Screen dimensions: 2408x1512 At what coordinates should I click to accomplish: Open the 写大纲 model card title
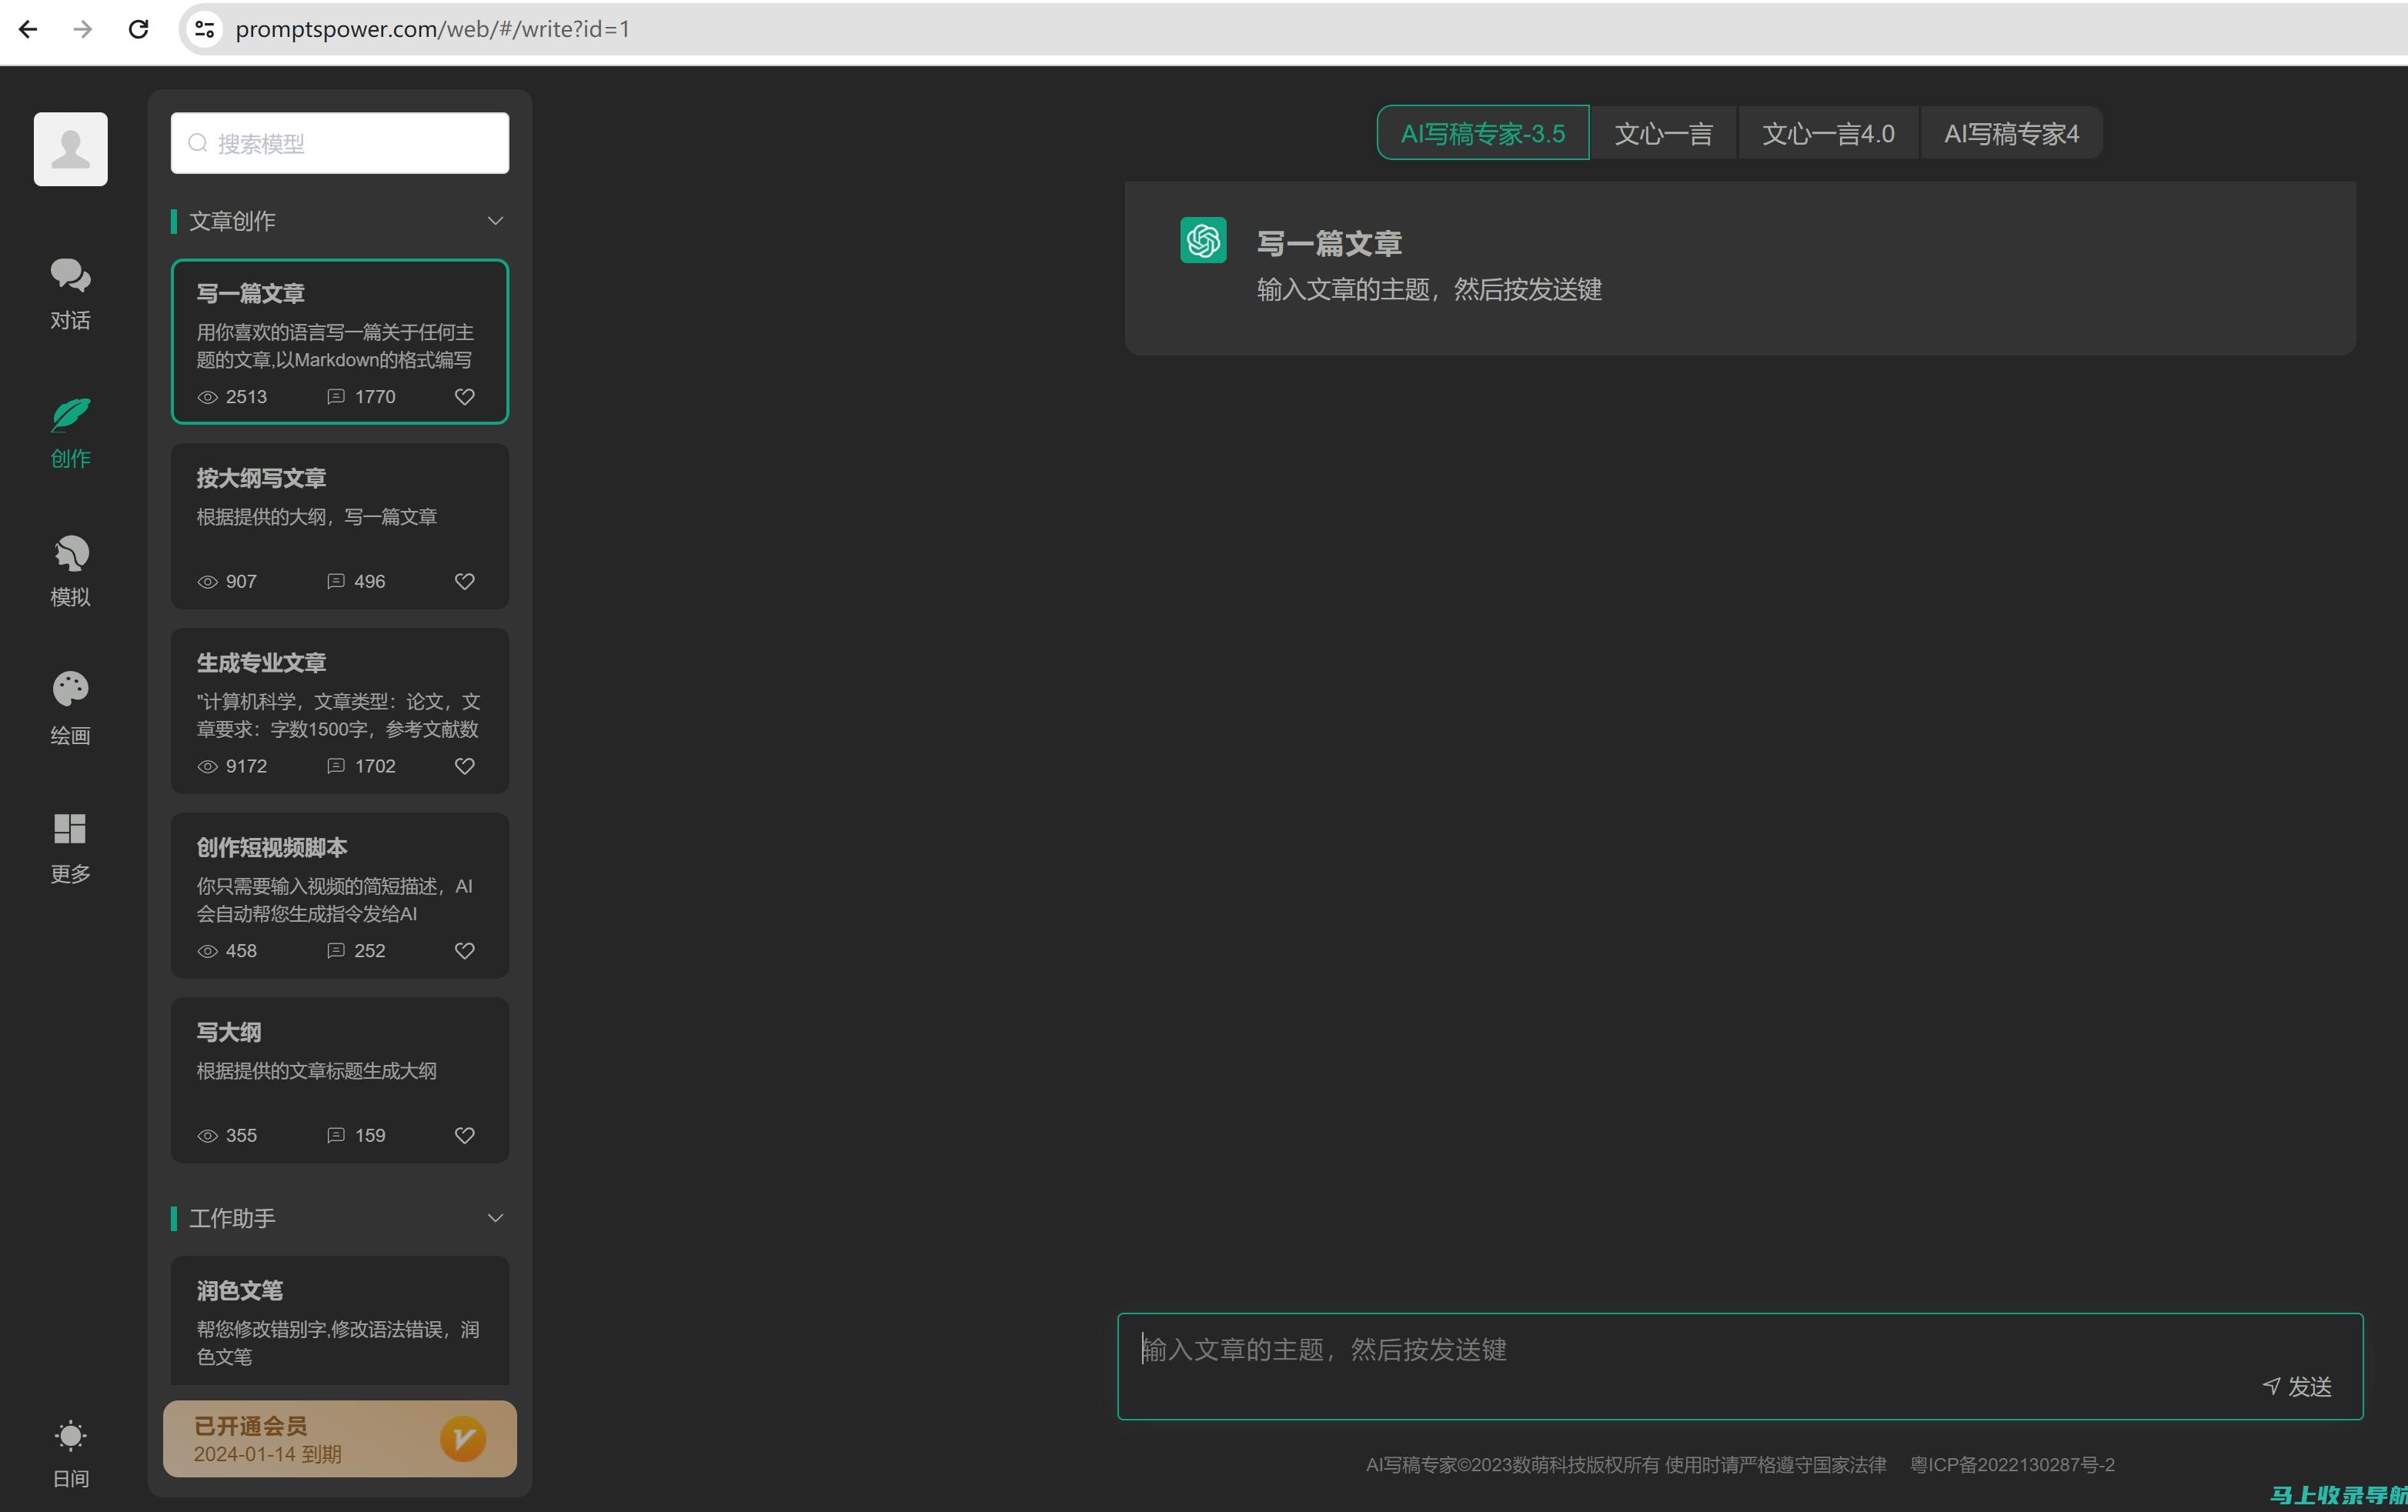click(x=229, y=1032)
